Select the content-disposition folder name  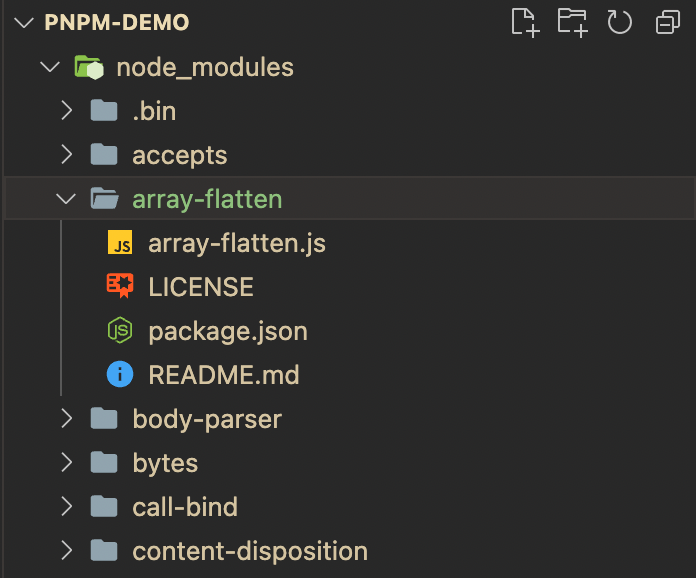click(250, 552)
